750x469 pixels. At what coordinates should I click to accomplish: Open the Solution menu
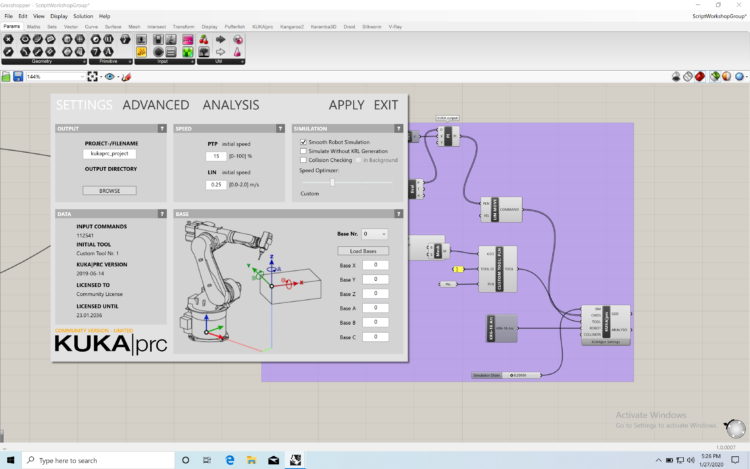[x=83, y=16]
